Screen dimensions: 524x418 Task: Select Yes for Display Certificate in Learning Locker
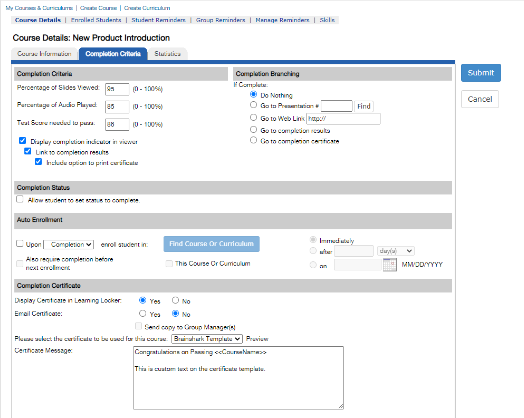coord(143,300)
